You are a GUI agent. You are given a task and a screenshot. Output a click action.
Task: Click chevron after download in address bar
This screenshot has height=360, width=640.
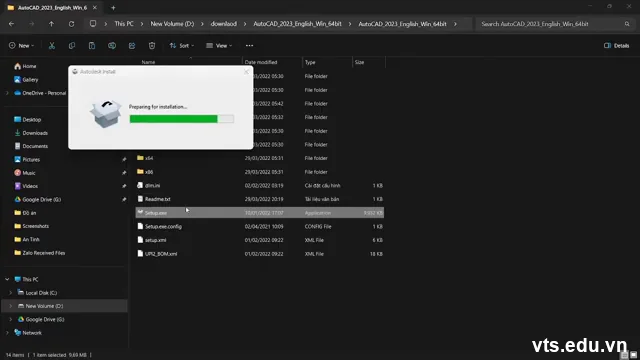245,24
